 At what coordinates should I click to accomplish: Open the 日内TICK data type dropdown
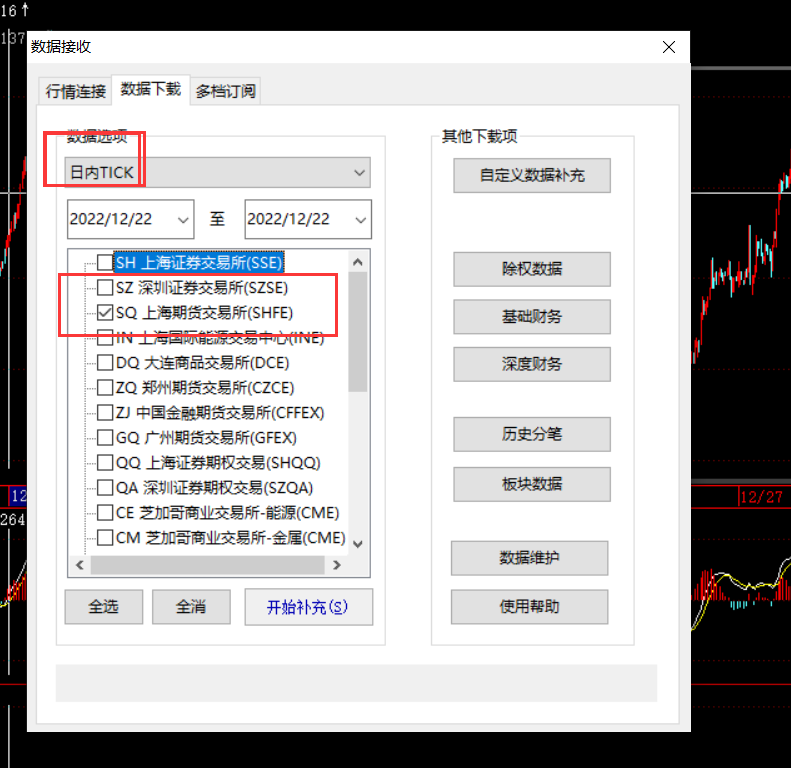(218, 173)
